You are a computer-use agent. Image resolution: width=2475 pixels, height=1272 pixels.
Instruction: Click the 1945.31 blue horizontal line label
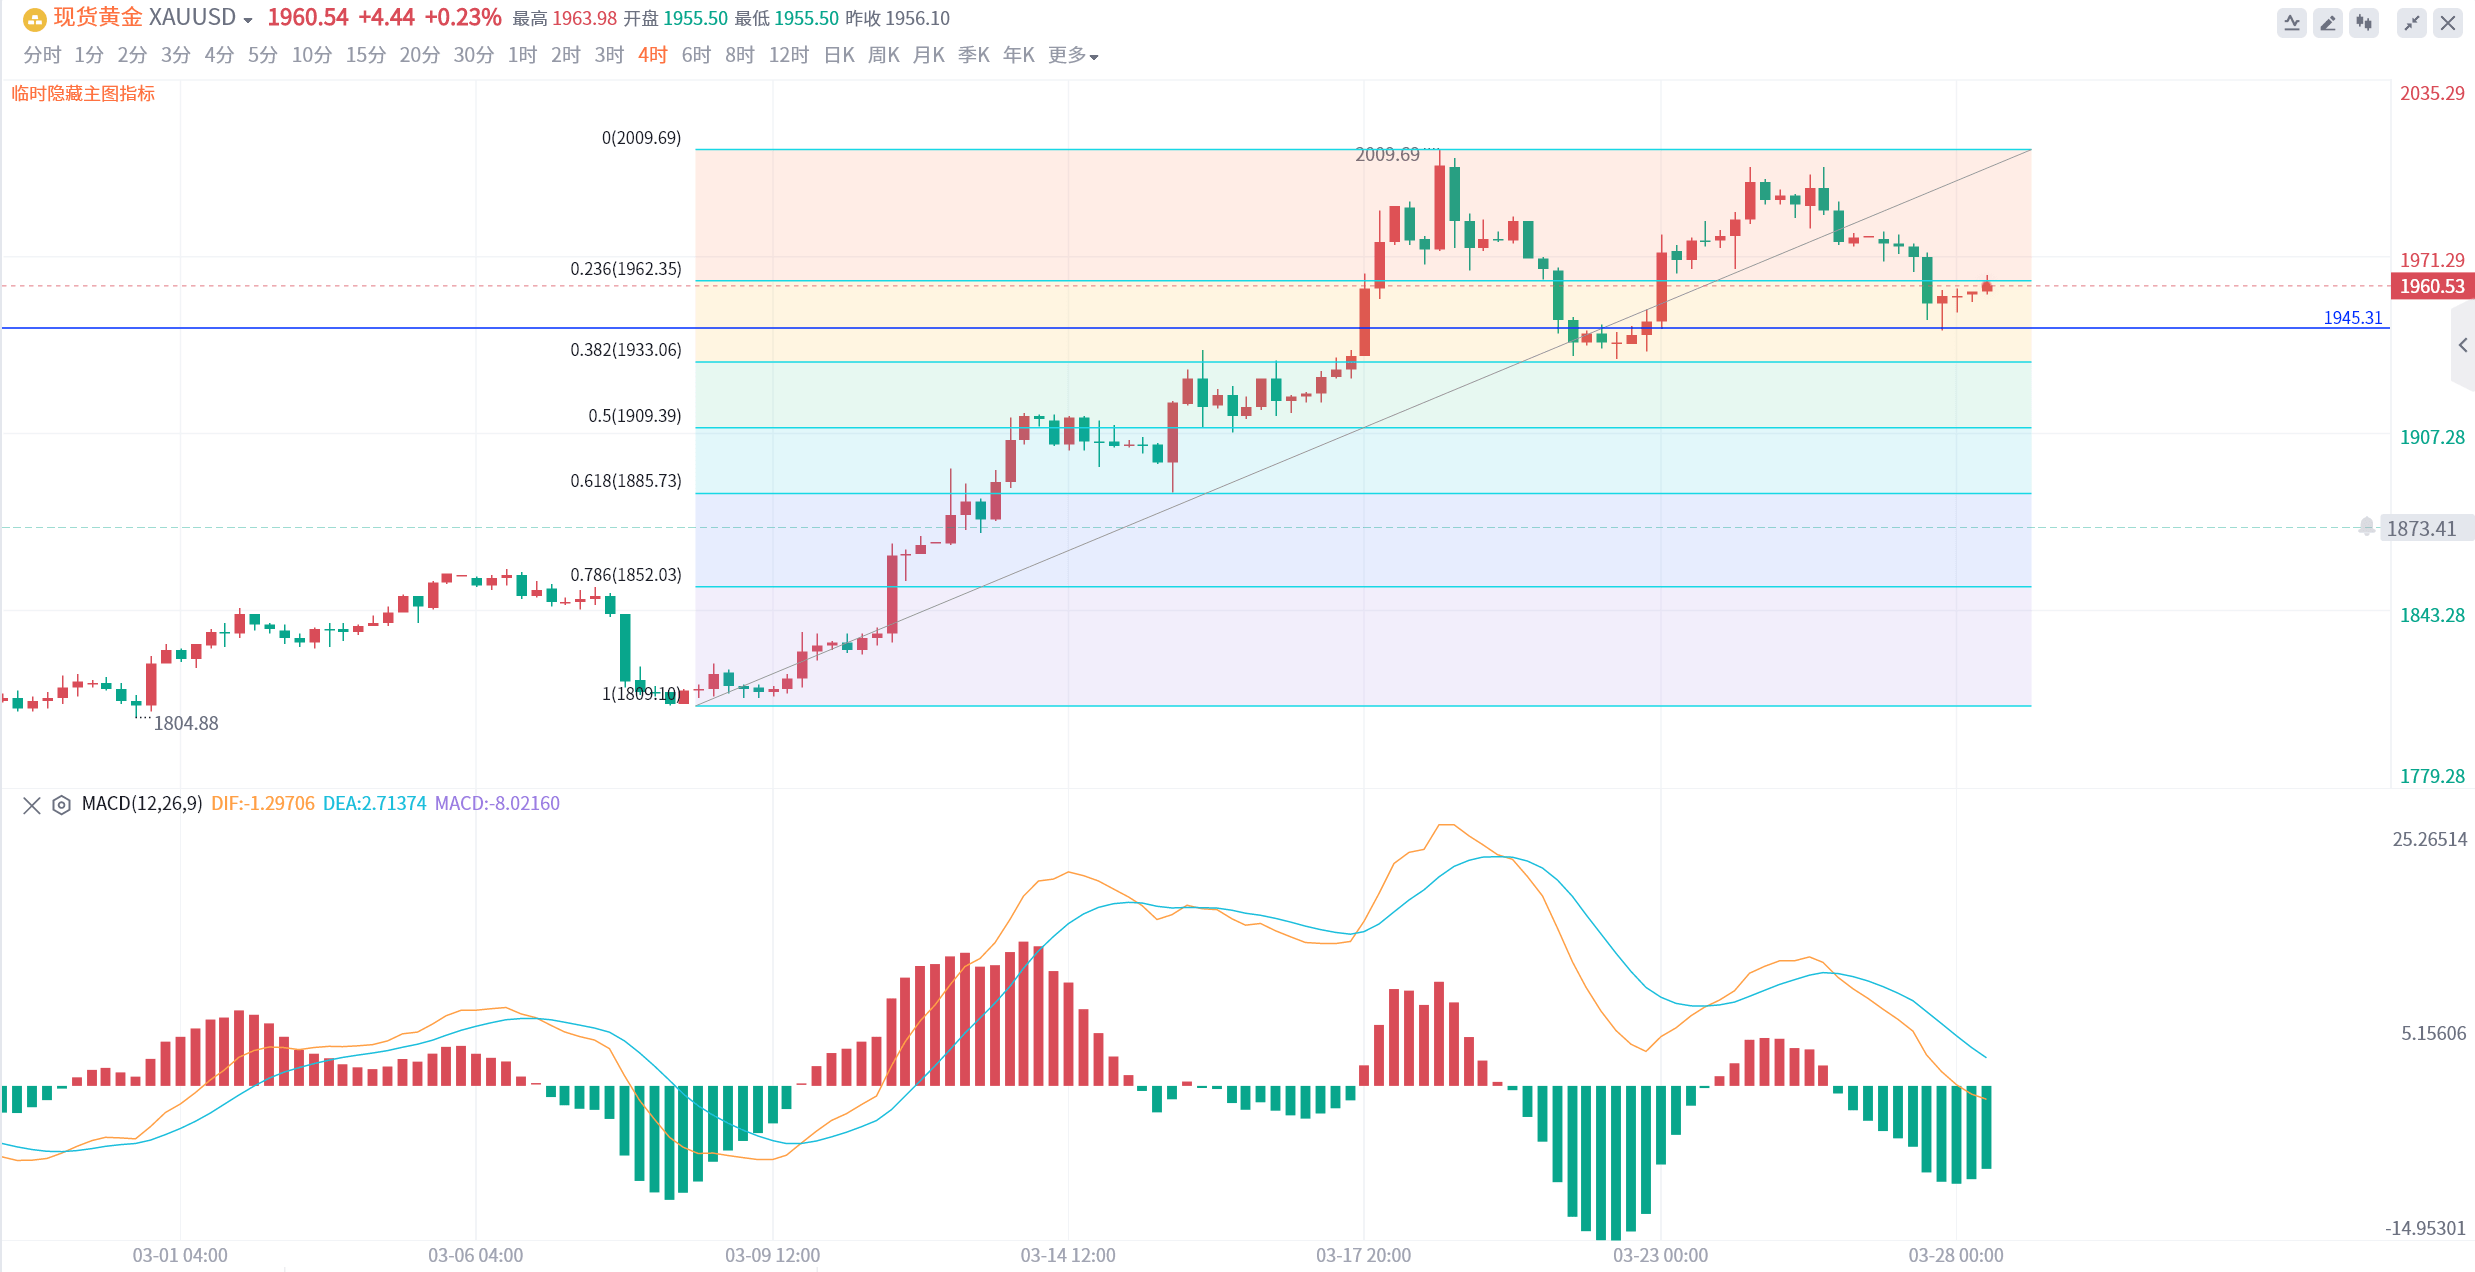click(x=2352, y=317)
